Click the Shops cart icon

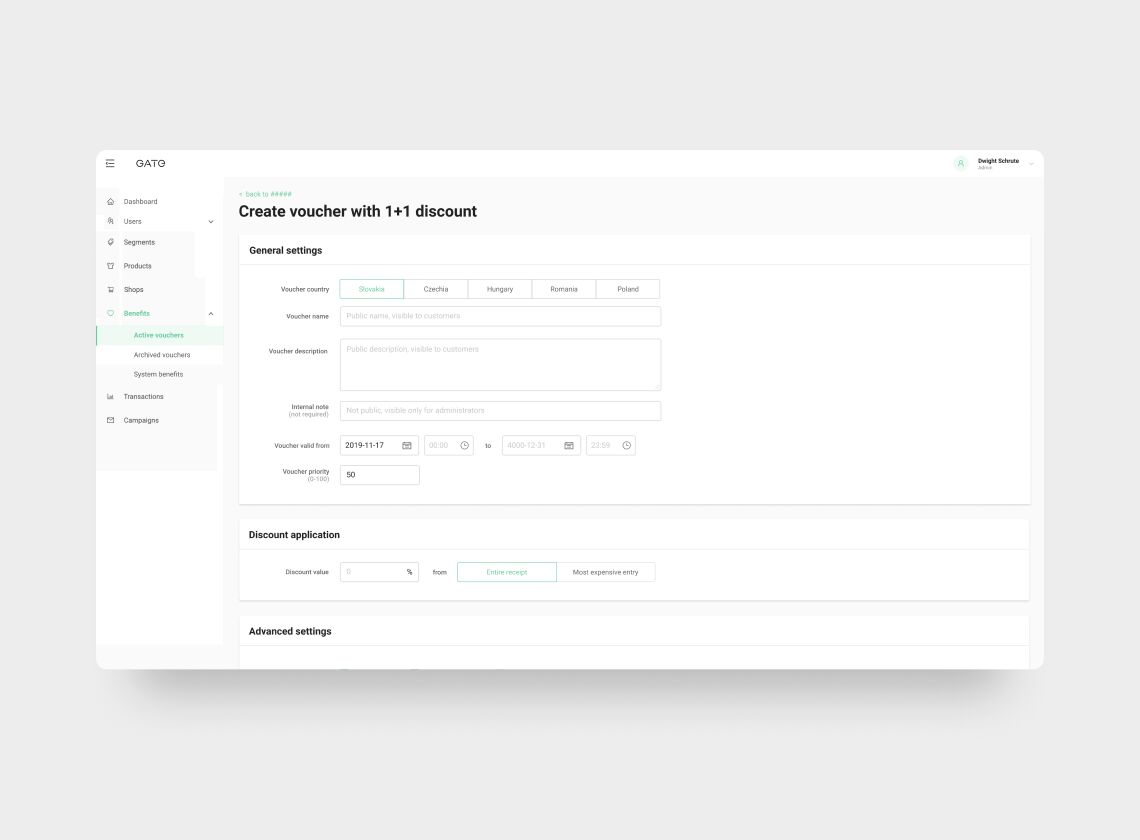(111, 289)
